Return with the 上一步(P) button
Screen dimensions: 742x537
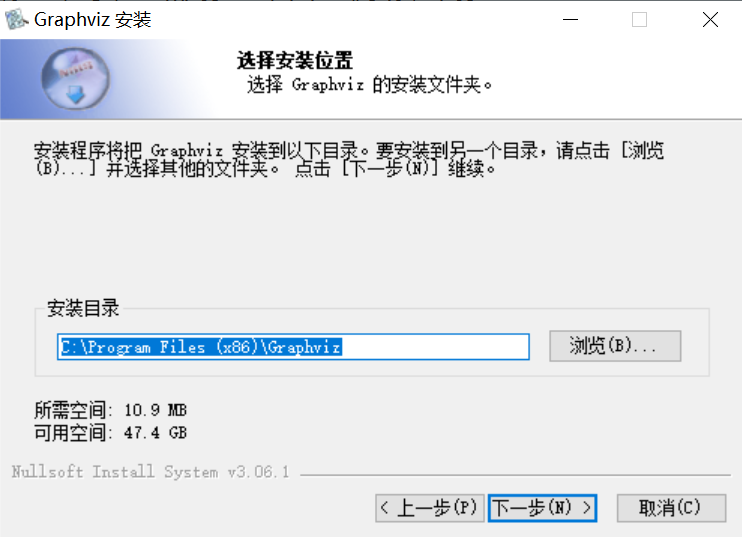point(430,508)
